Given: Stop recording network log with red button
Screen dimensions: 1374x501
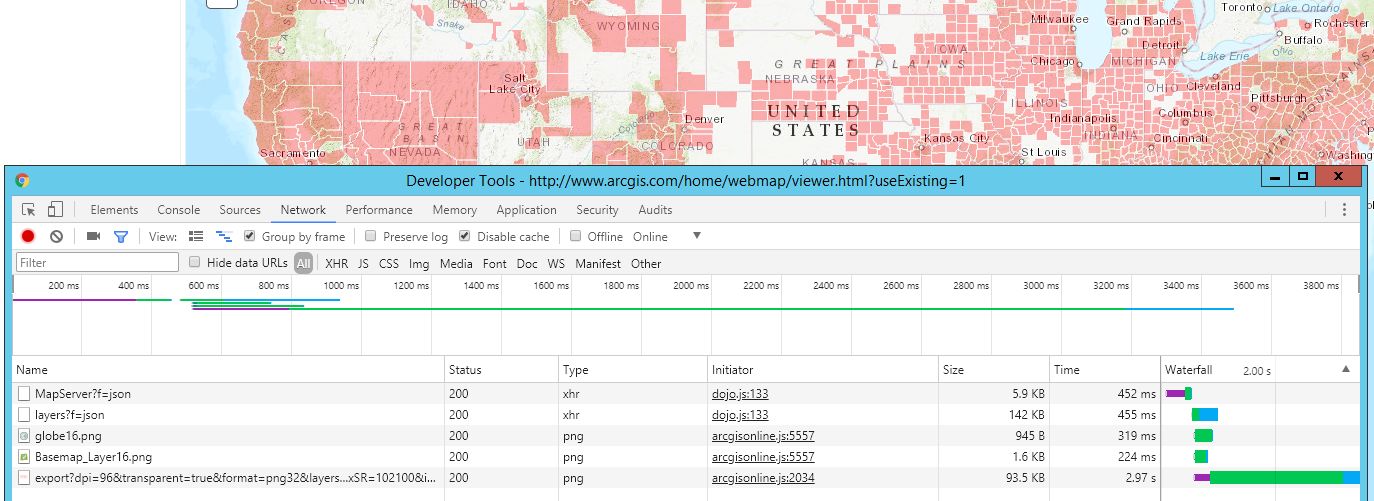Looking at the screenshot, I should (28, 237).
